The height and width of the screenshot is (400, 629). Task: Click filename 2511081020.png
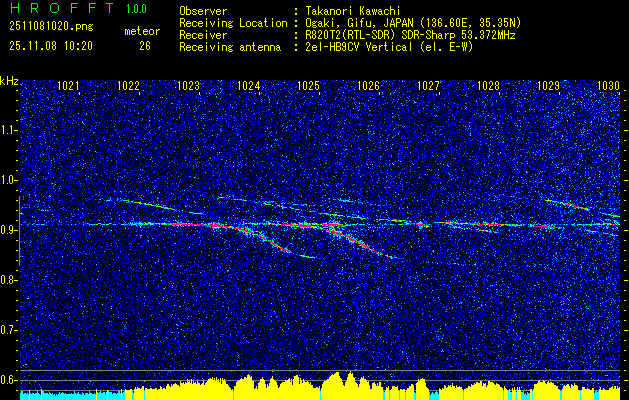pos(51,27)
